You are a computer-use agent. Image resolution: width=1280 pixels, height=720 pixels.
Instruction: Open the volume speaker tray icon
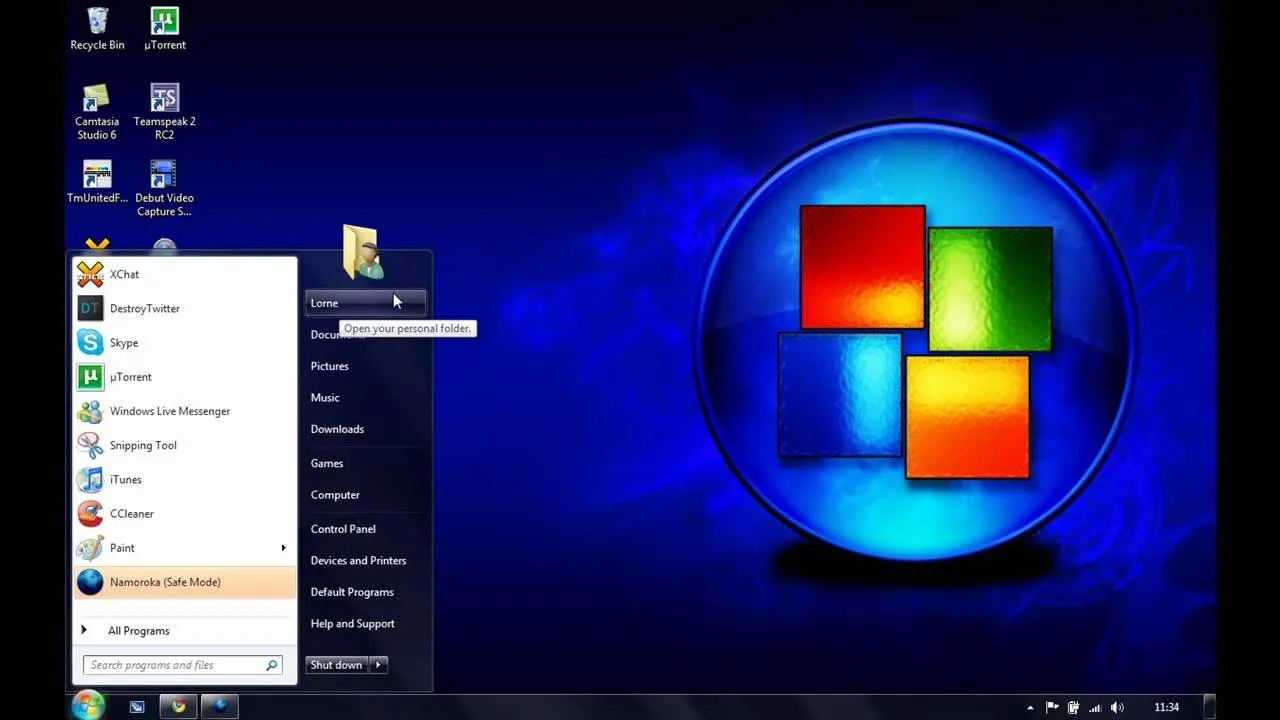pyautogui.click(x=1117, y=707)
